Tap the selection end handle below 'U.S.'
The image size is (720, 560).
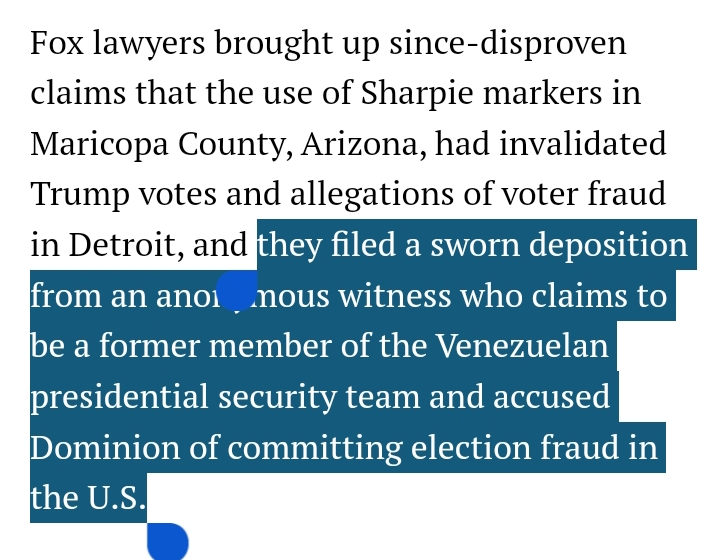coord(168,541)
